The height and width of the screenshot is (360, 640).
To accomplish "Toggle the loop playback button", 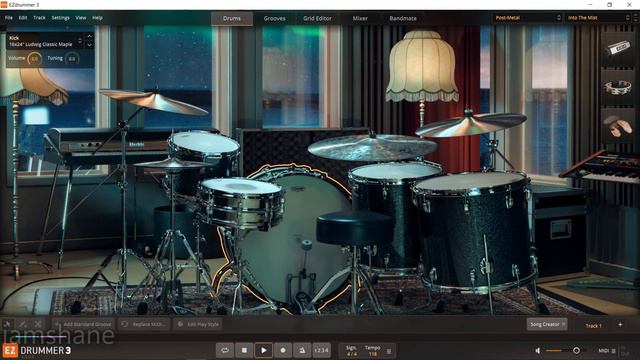I will 225,350.
